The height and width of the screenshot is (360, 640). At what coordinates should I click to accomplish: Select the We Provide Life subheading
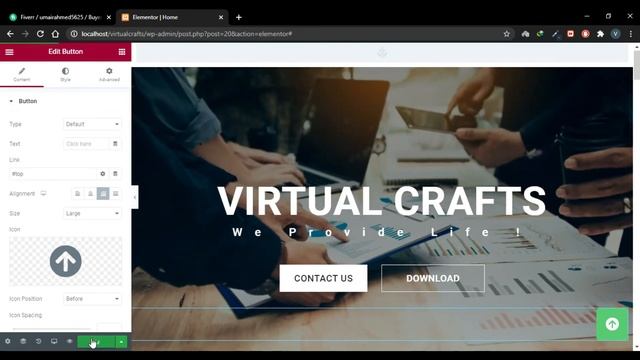tap(377, 232)
